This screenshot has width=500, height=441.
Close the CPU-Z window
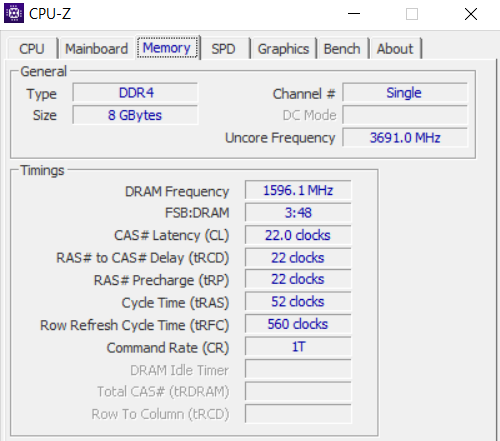pyautogui.click(x=471, y=14)
